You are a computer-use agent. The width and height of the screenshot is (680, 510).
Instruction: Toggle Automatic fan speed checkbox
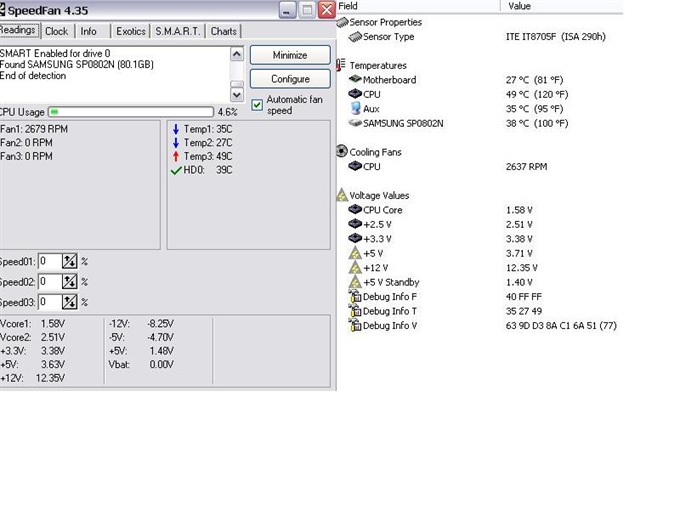[257, 103]
